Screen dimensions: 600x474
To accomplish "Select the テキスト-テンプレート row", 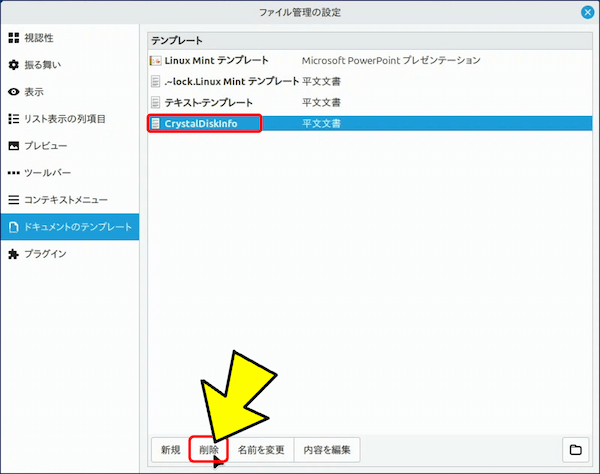I will [x=370, y=103].
